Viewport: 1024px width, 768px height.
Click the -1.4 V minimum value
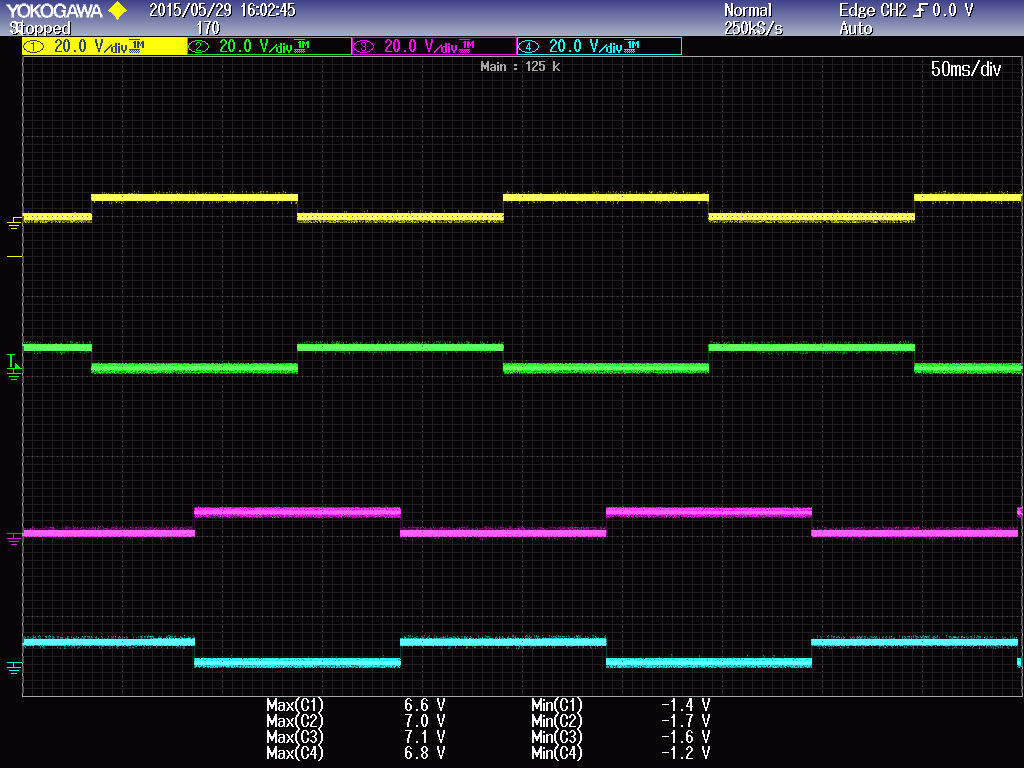pyautogui.click(x=685, y=705)
